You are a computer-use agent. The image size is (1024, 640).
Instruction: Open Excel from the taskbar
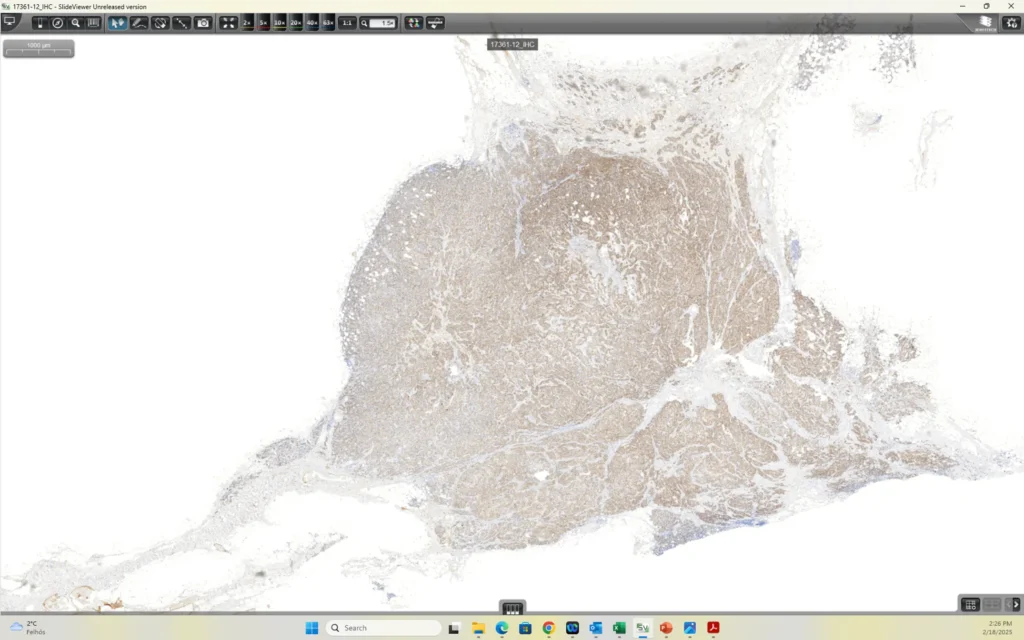click(619, 628)
